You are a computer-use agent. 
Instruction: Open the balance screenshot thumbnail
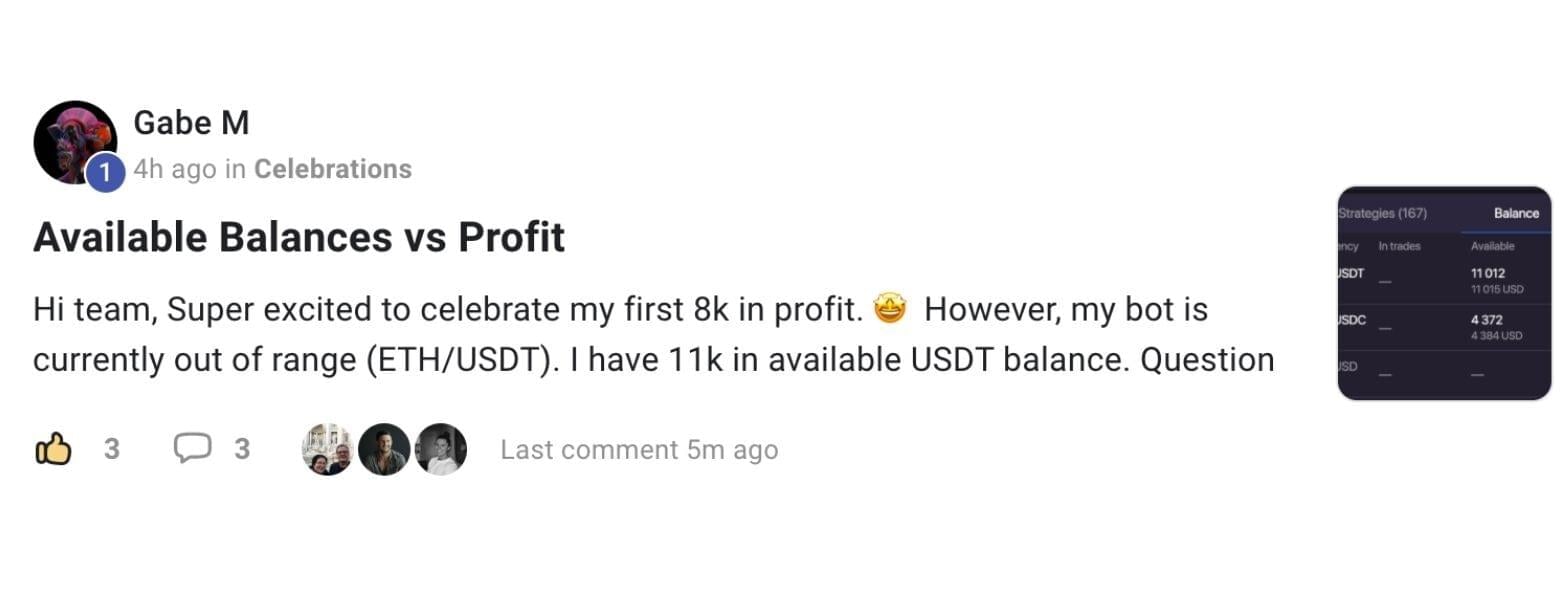tap(1443, 293)
